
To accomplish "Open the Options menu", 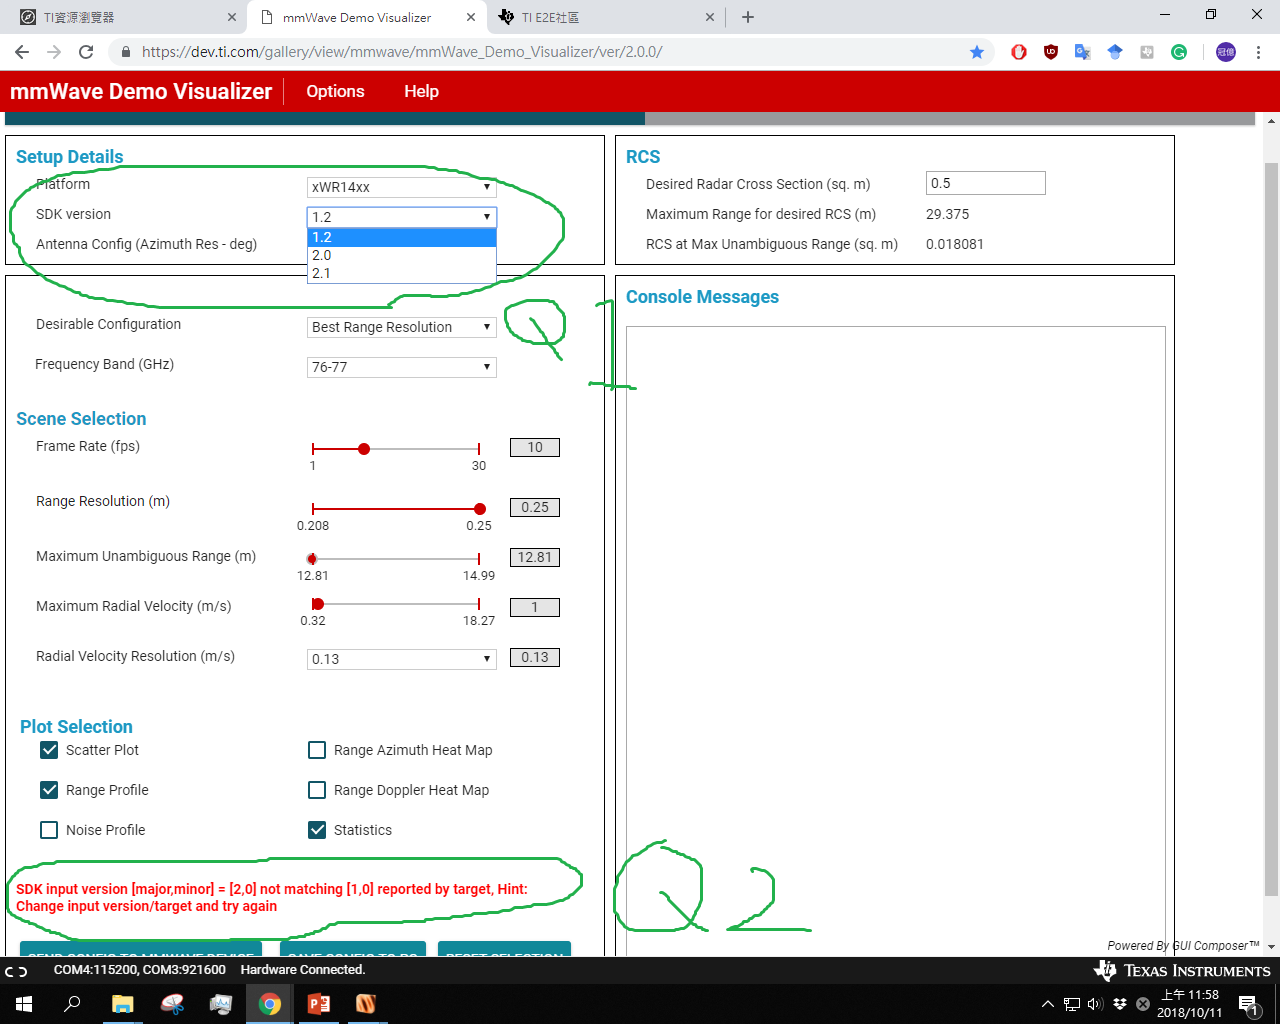I will coord(335,91).
